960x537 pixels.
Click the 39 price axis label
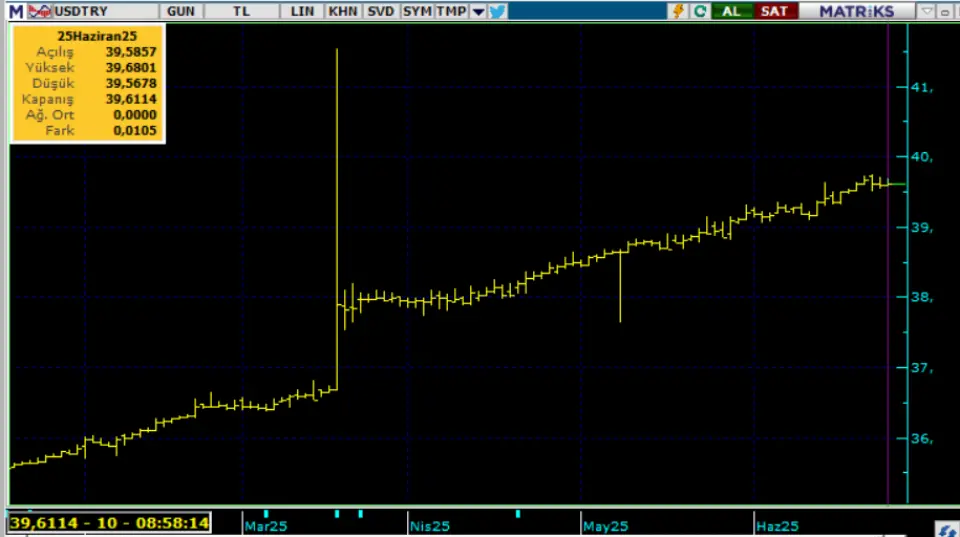pyautogui.click(x=921, y=228)
